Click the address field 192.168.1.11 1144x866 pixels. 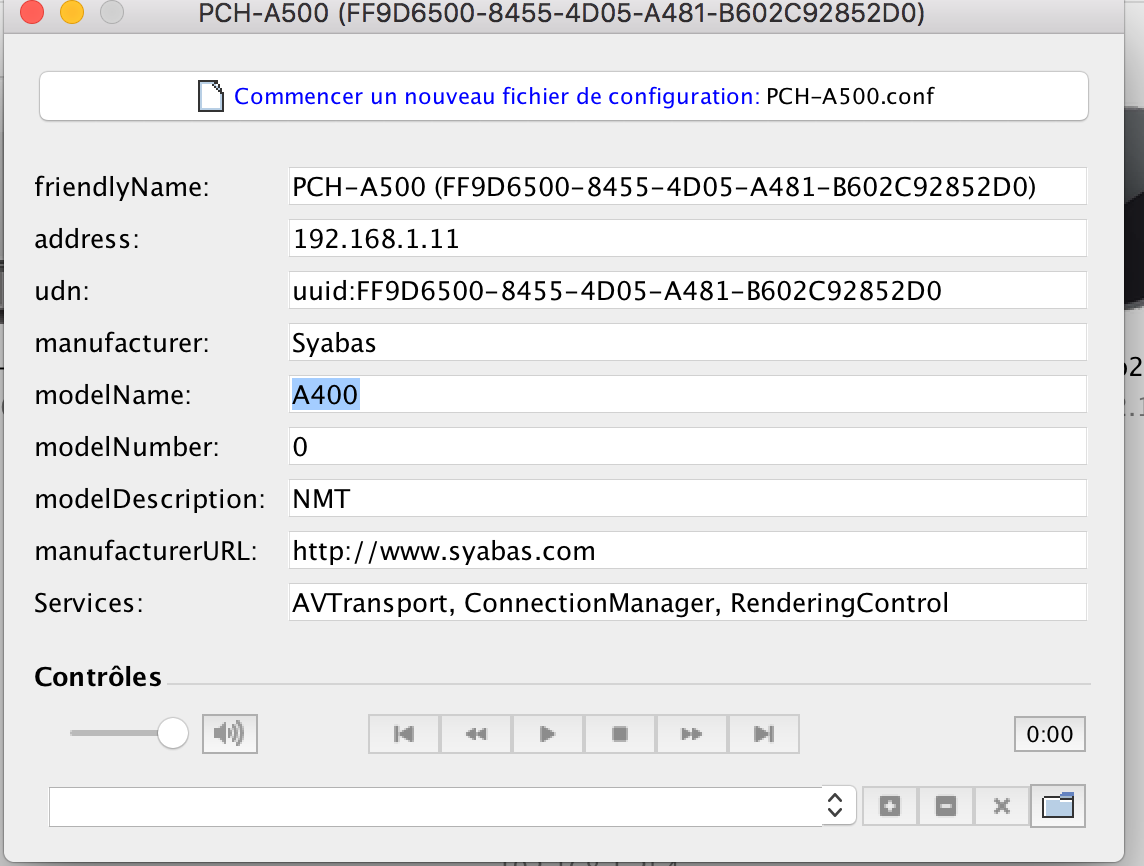pos(687,239)
